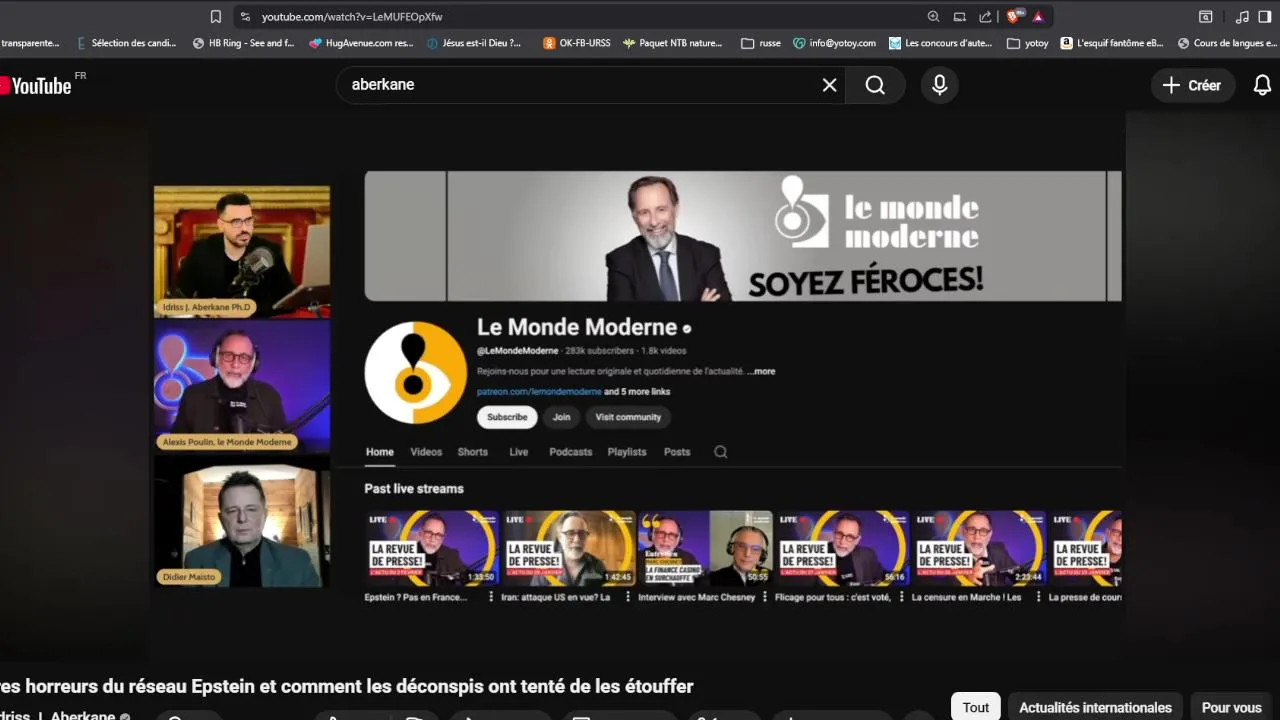This screenshot has width=1280, height=720.
Task: Click Visit community button in the video
Action: [x=628, y=417]
